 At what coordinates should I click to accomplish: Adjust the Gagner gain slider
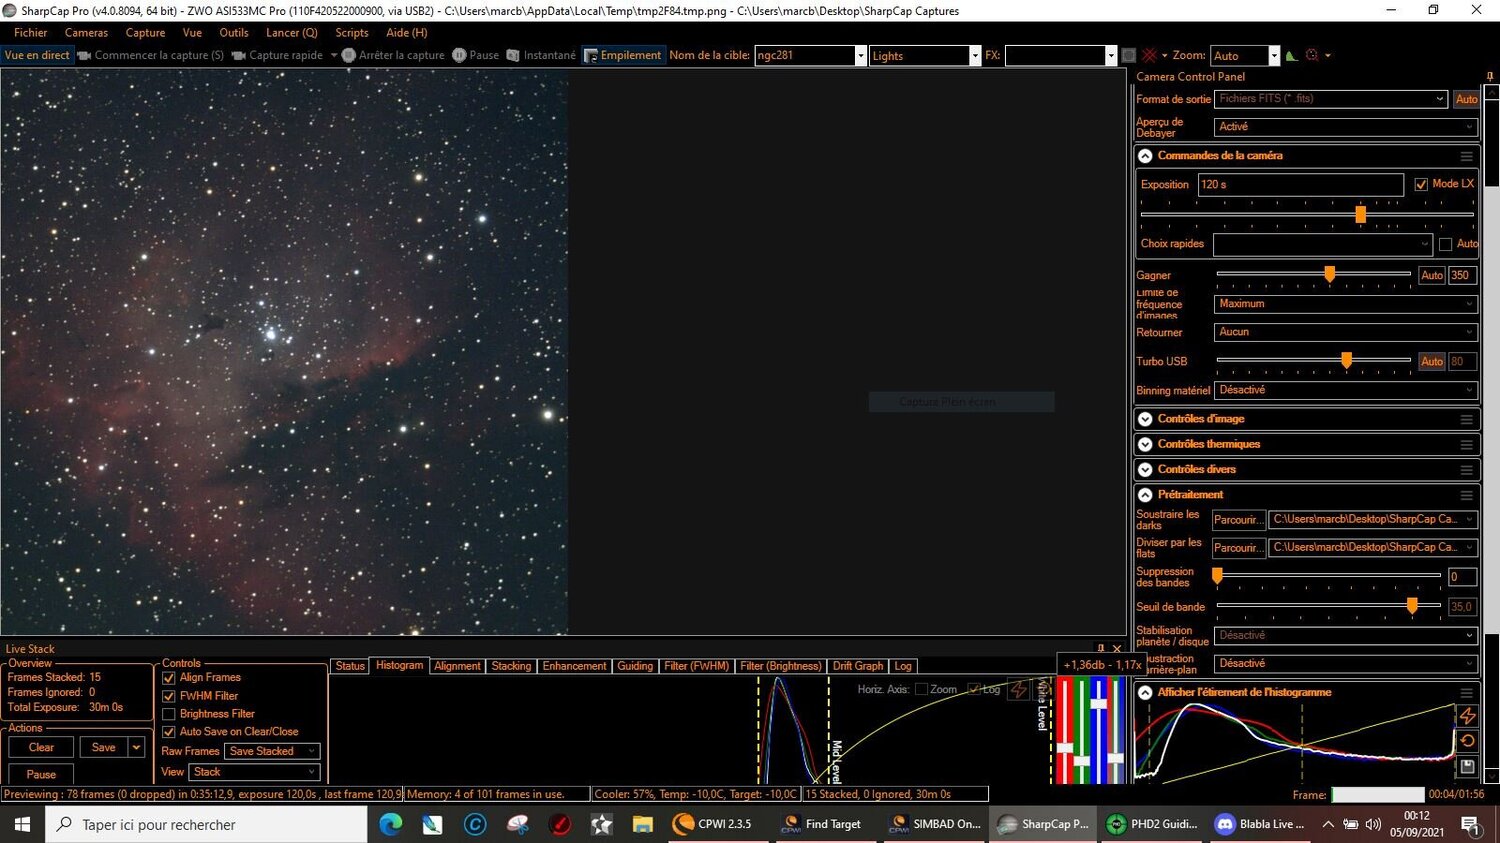pos(1329,274)
